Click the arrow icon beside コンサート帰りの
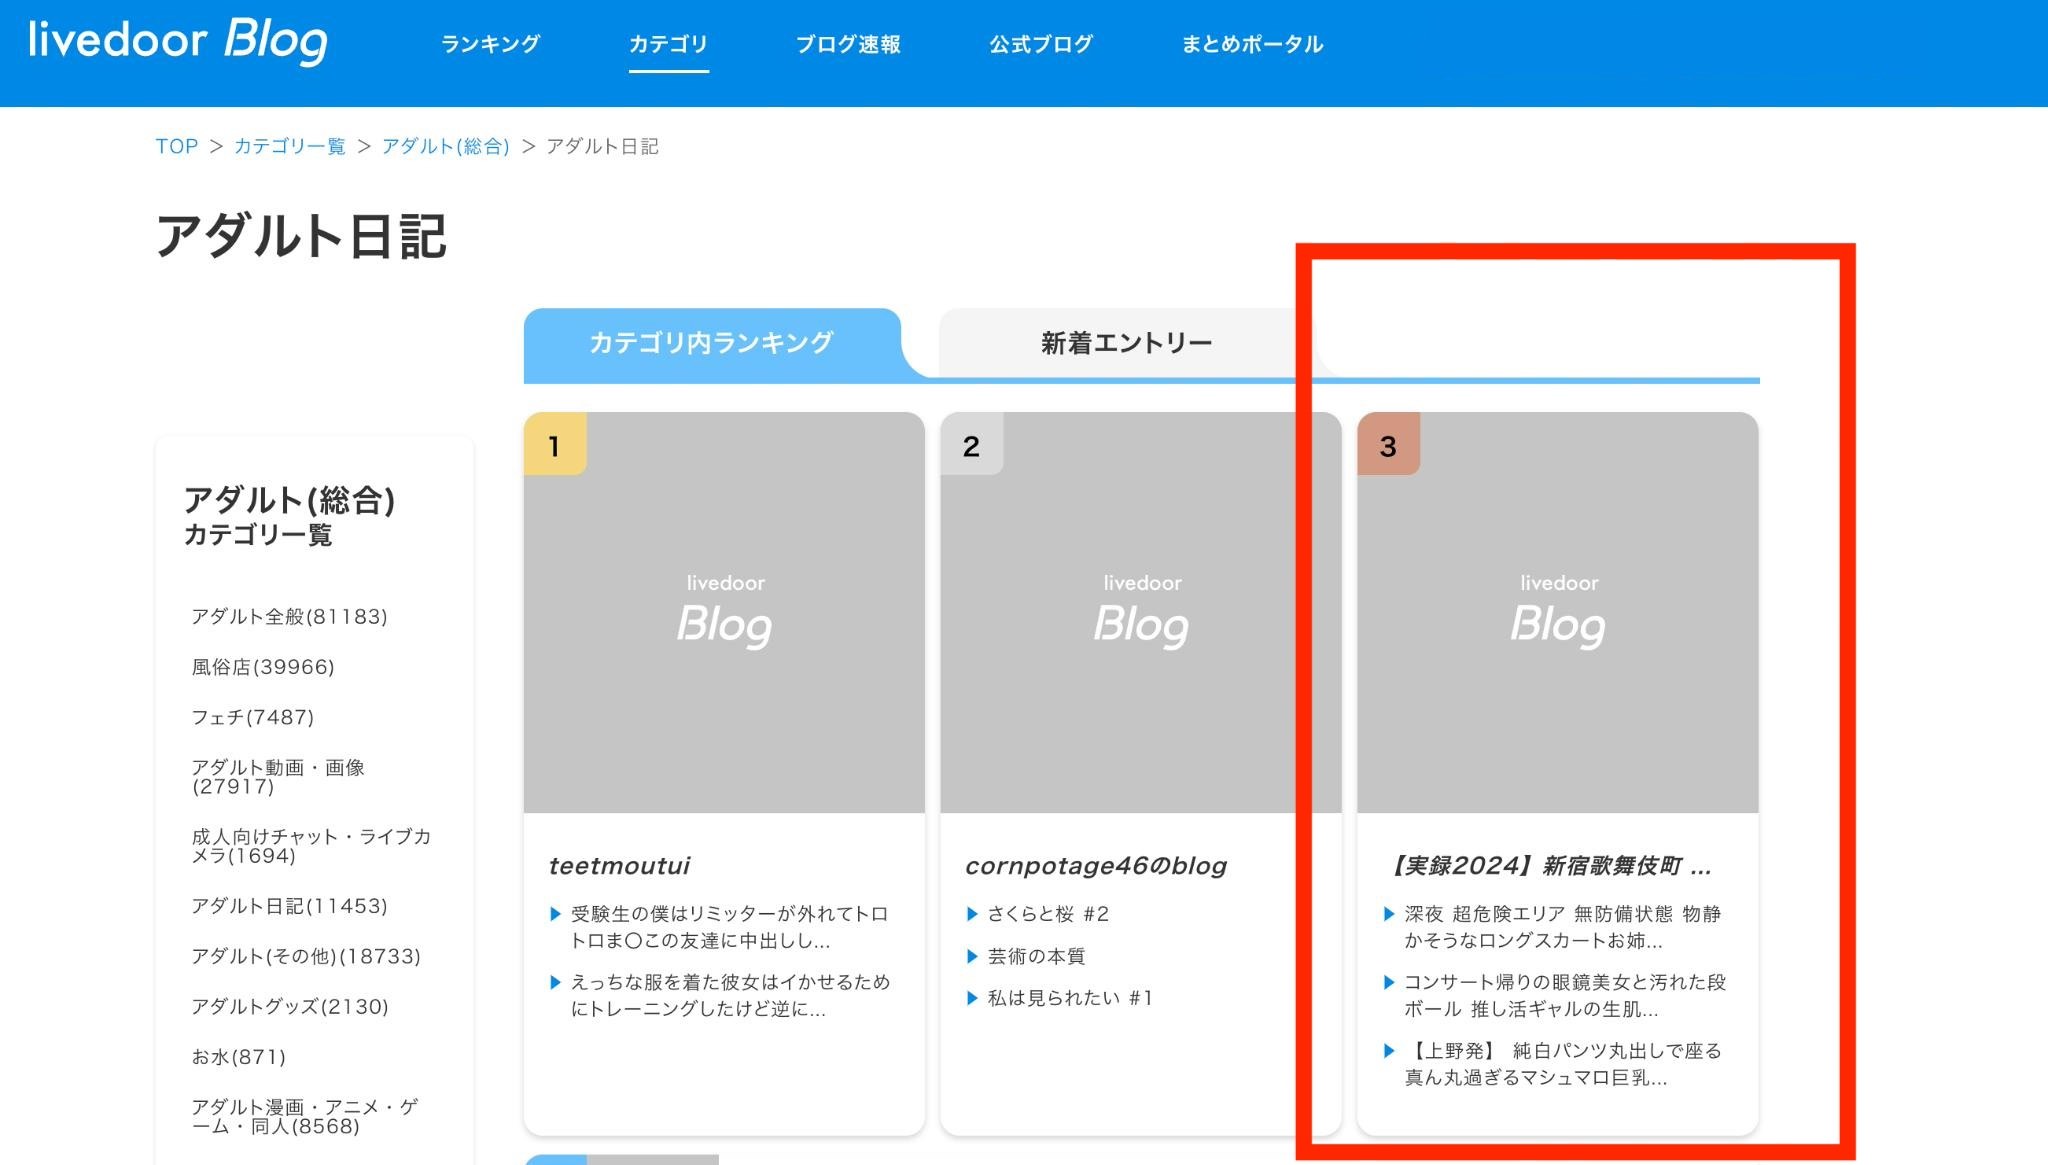 (1388, 982)
